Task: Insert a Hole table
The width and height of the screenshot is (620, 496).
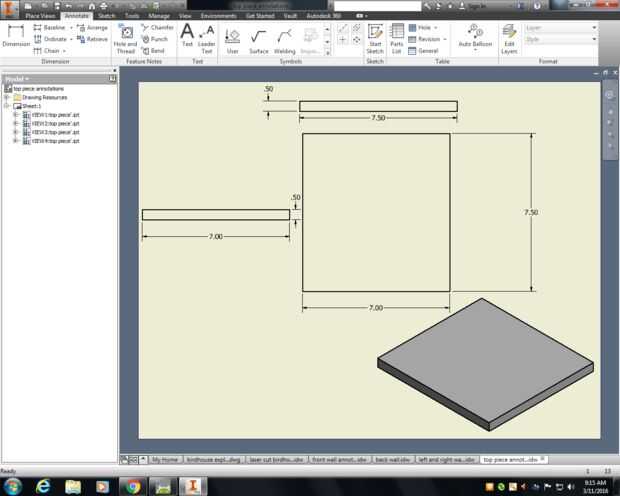Action: pos(420,28)
